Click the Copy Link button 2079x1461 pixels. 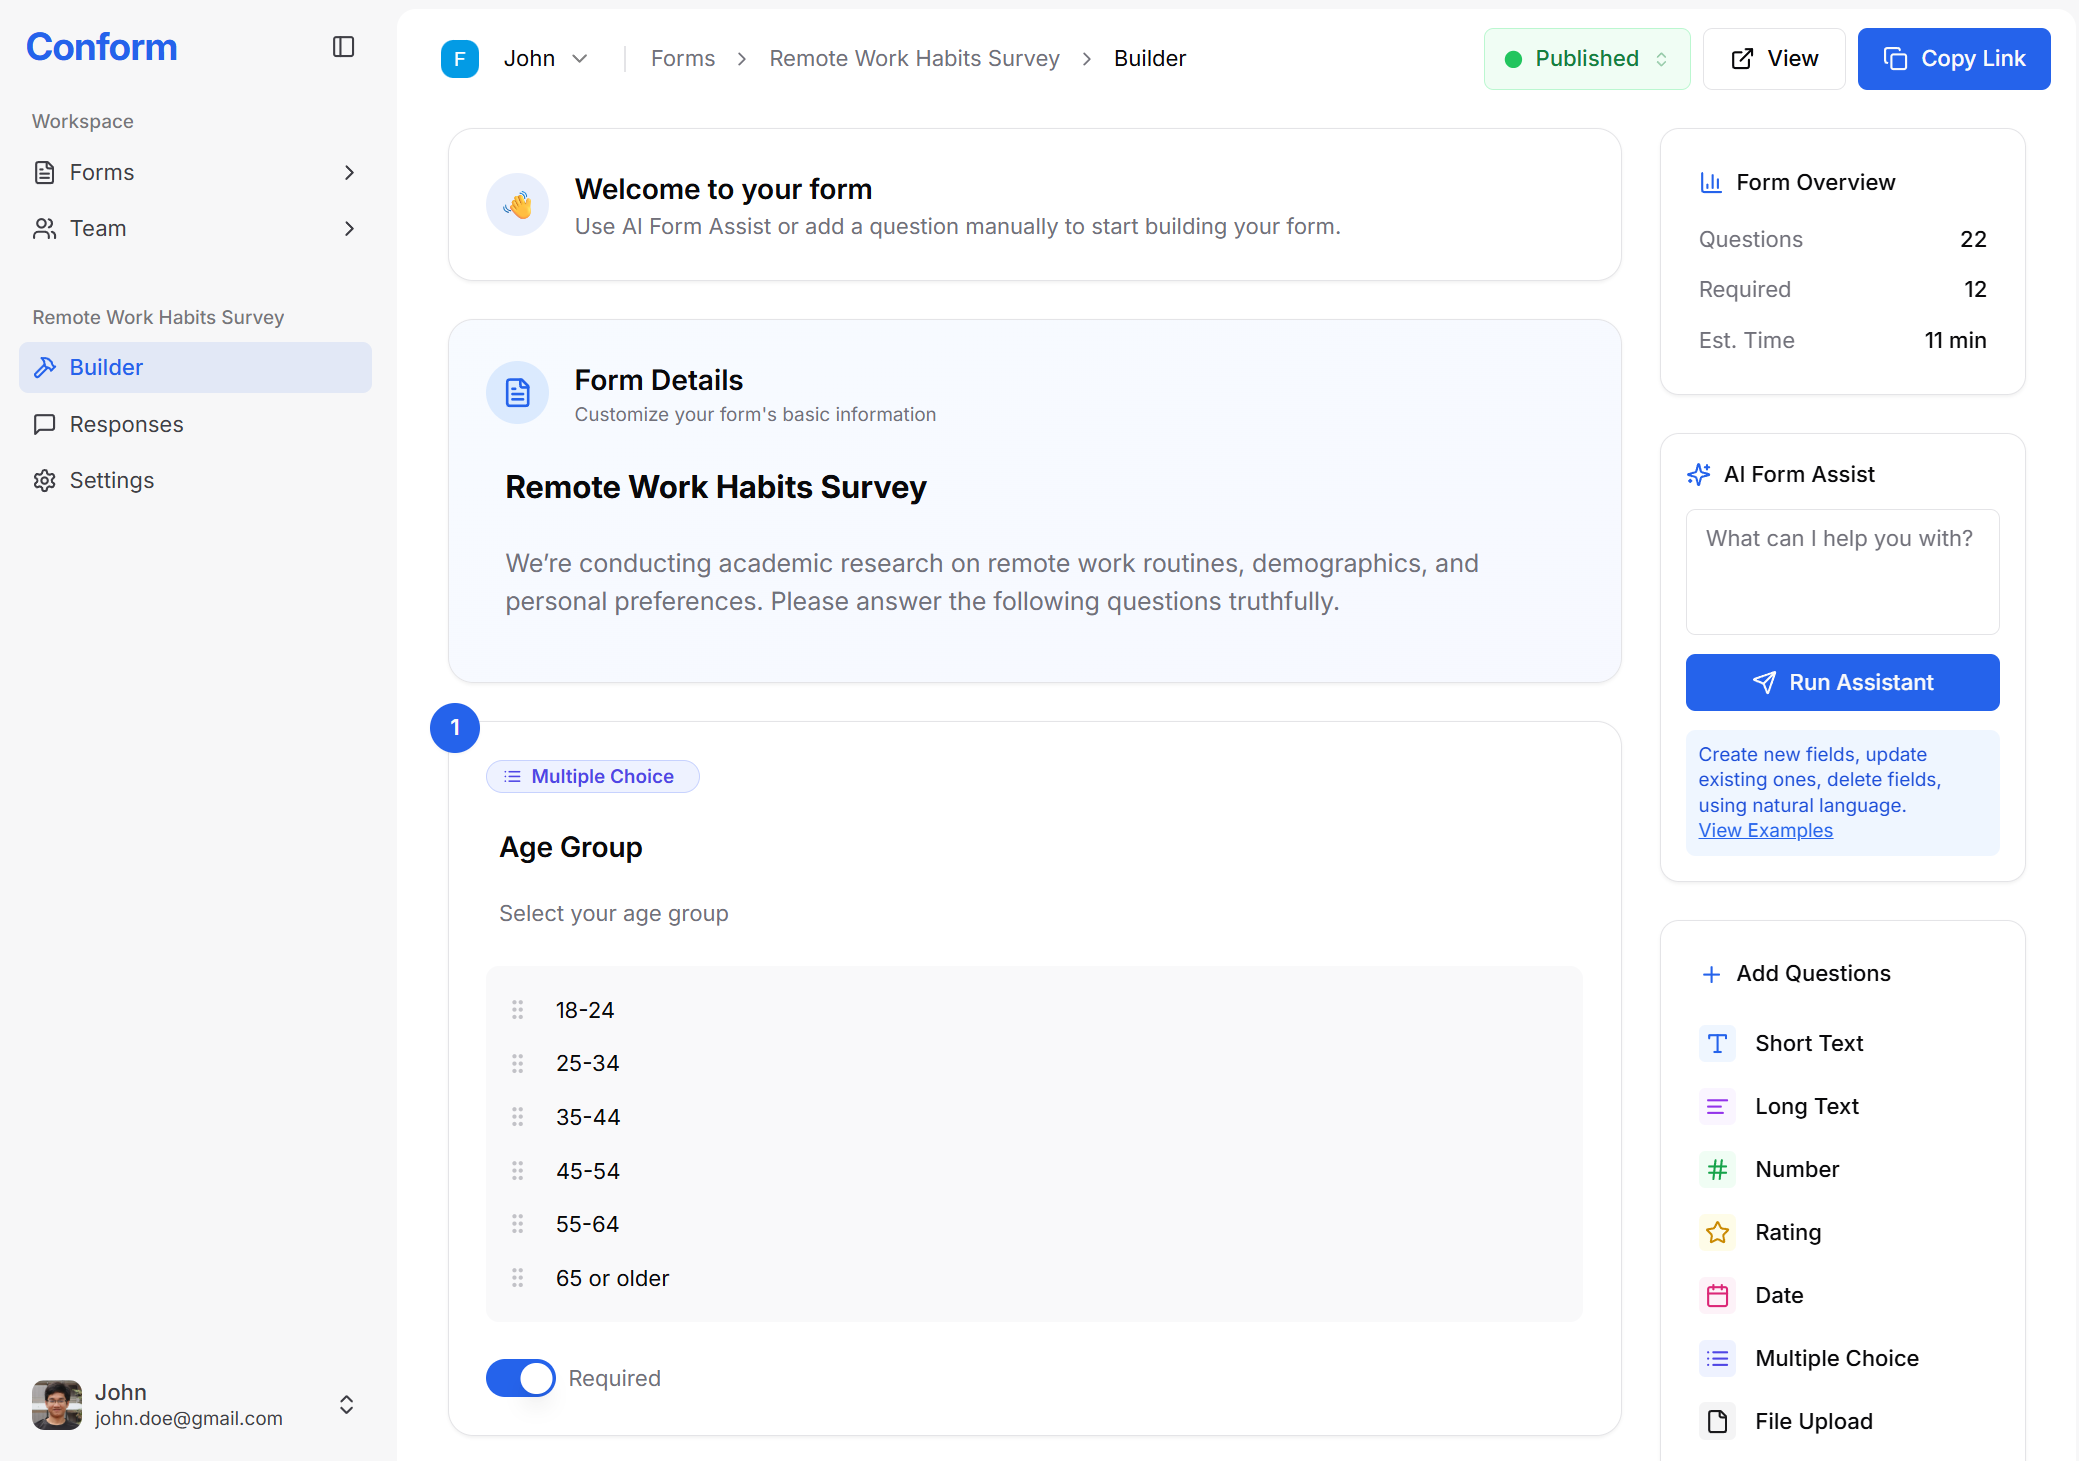1953,58
